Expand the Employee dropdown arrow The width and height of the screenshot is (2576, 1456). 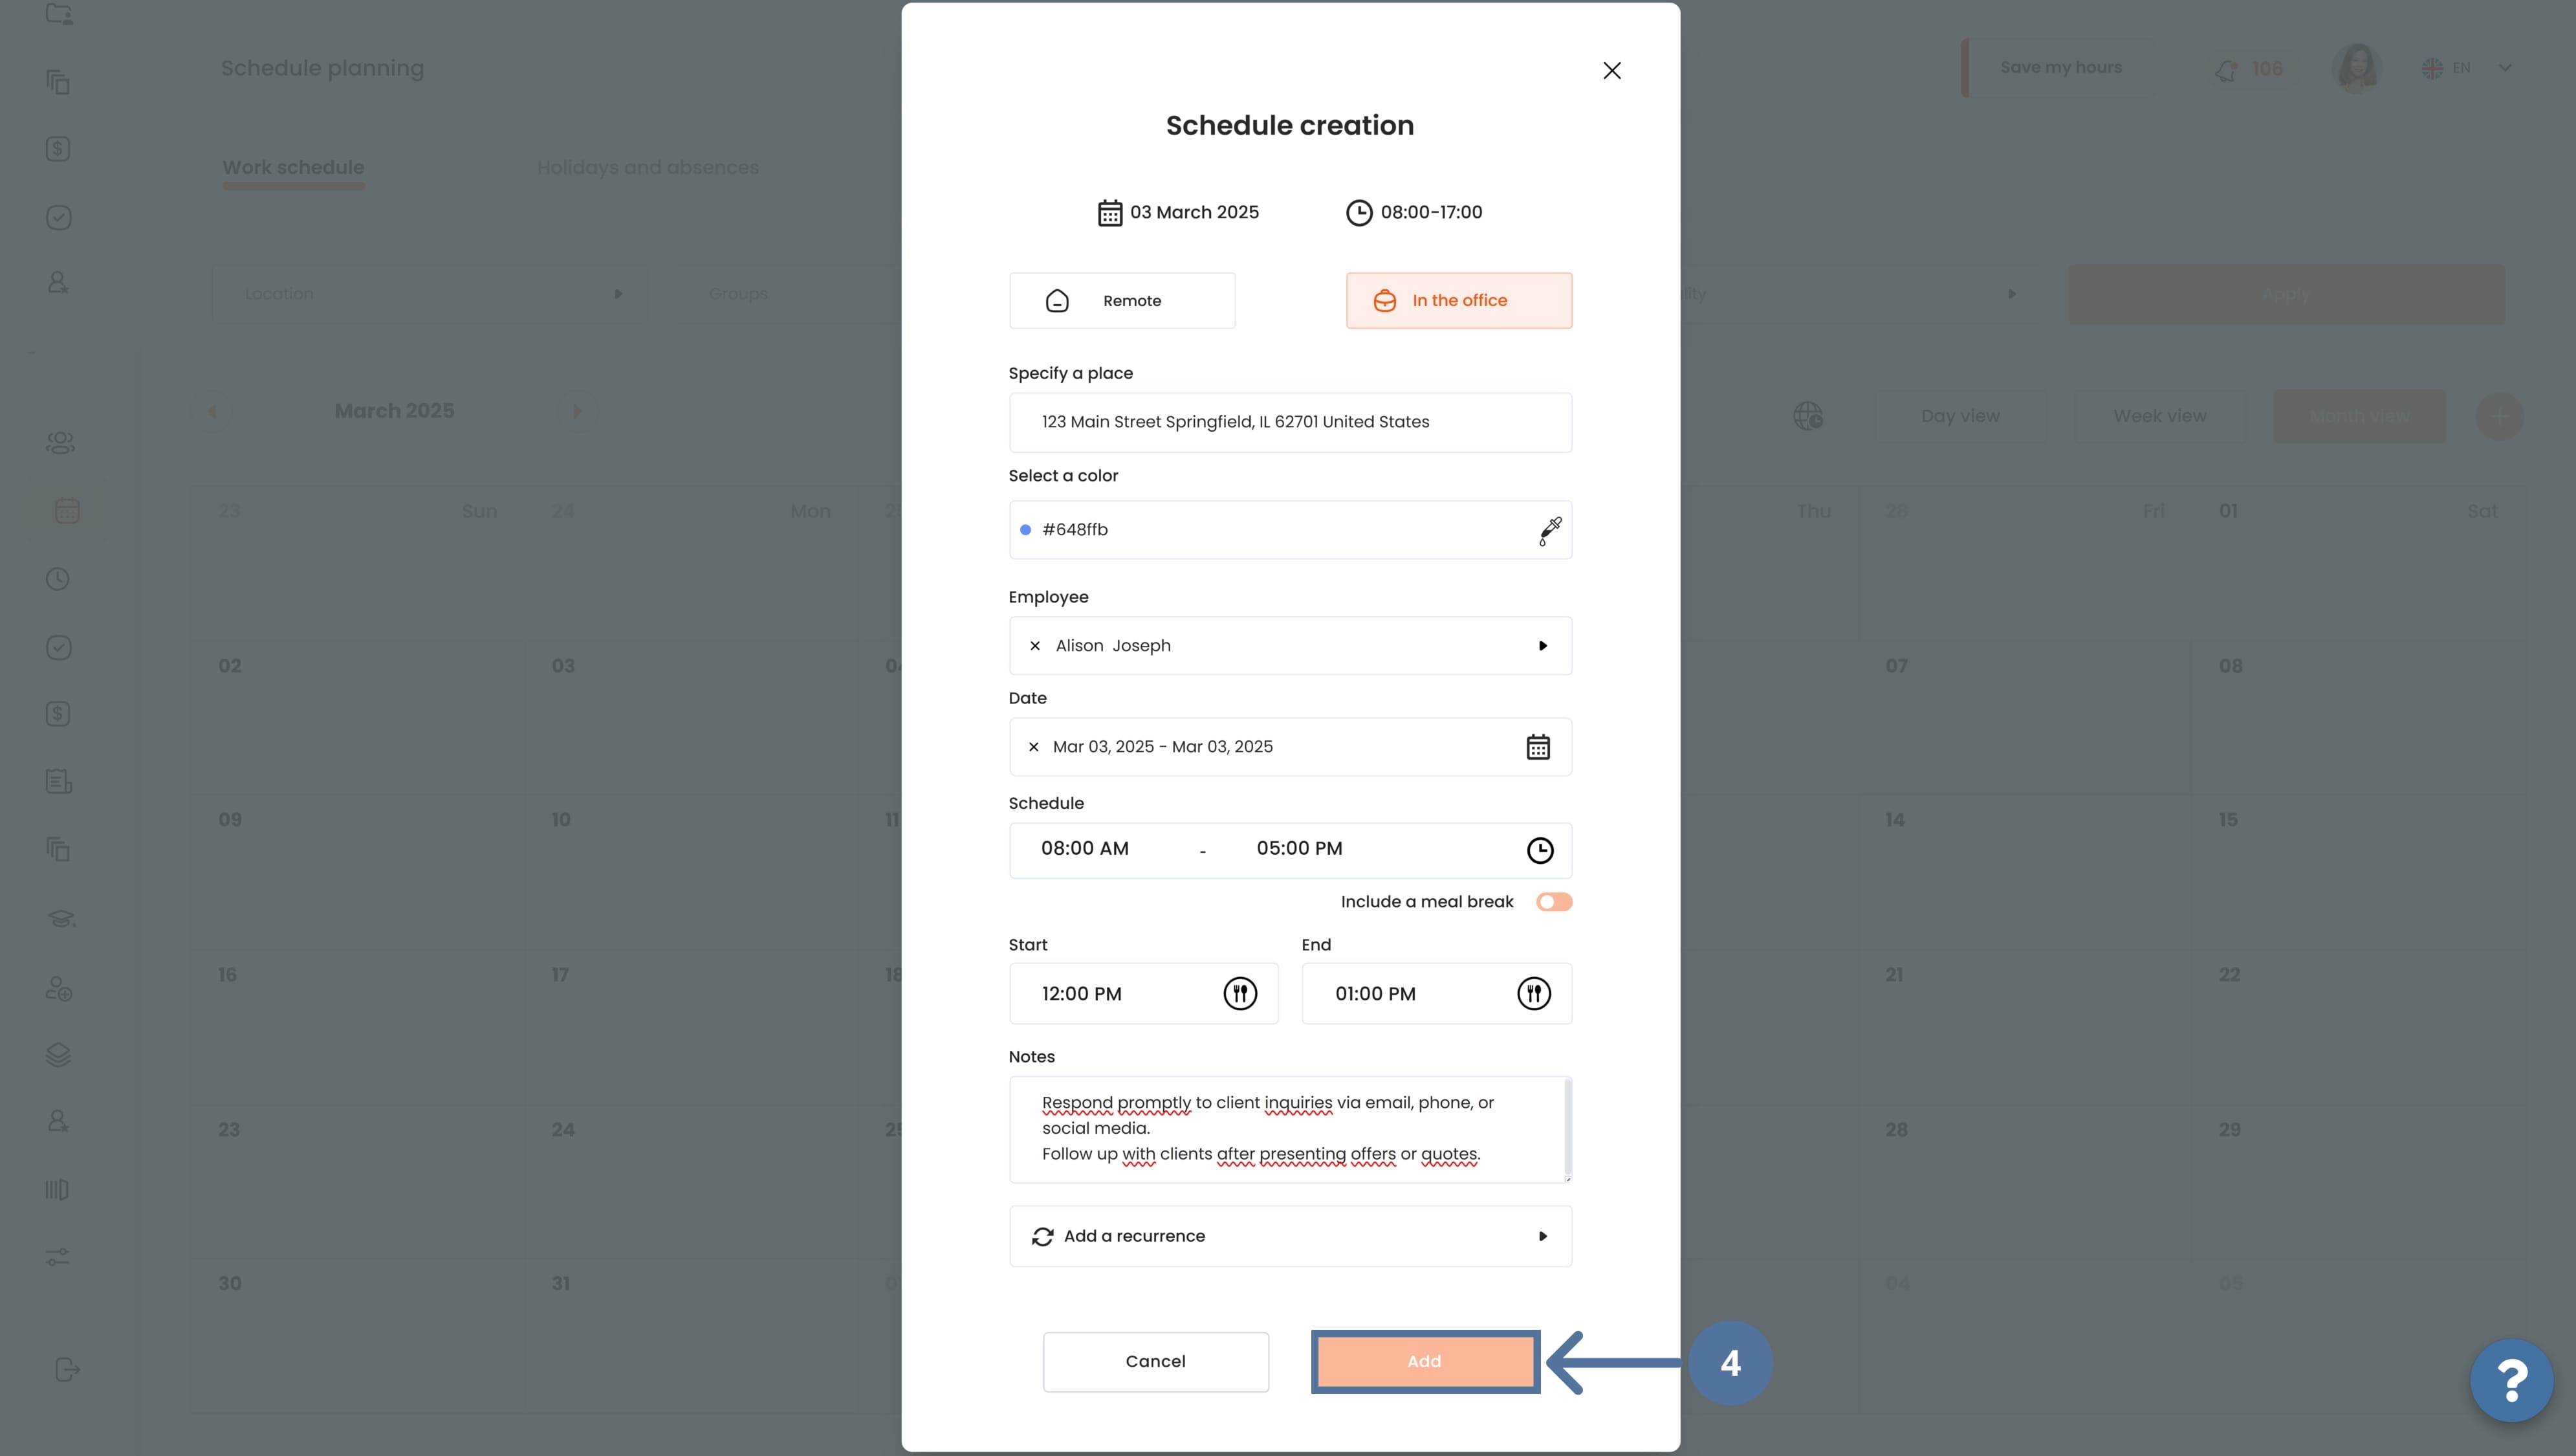[x=1542, y=646]
